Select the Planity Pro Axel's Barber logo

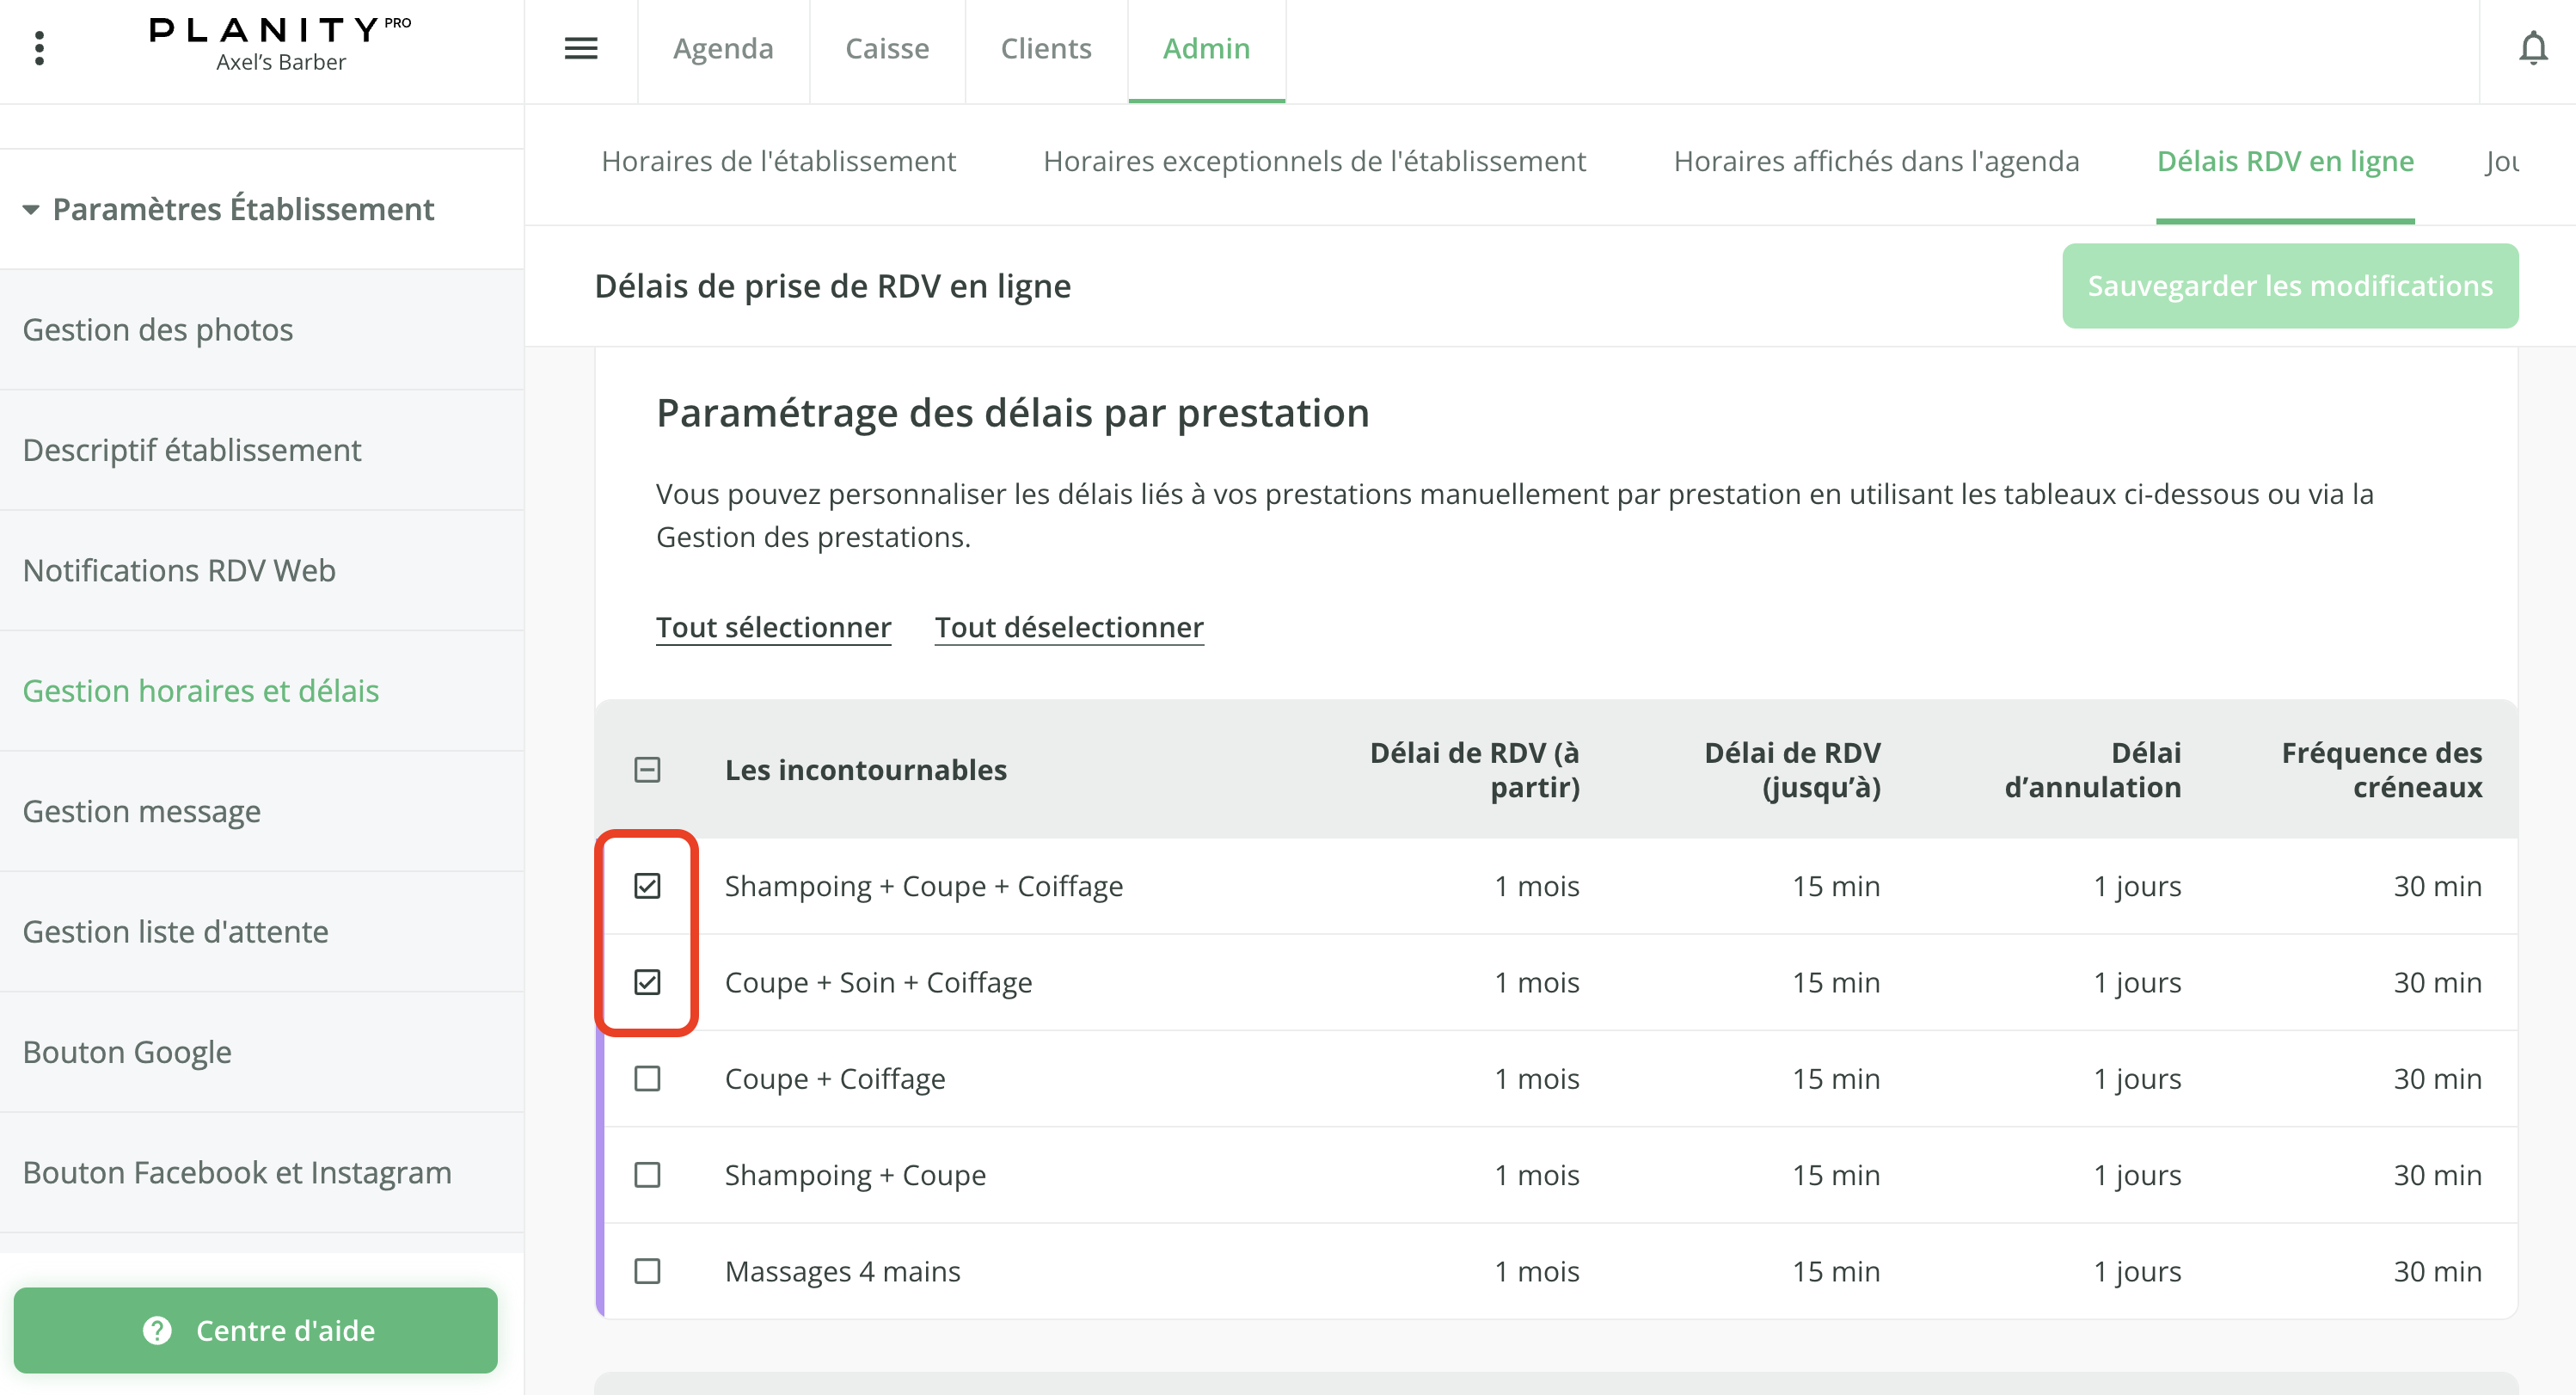click(280, 44)
